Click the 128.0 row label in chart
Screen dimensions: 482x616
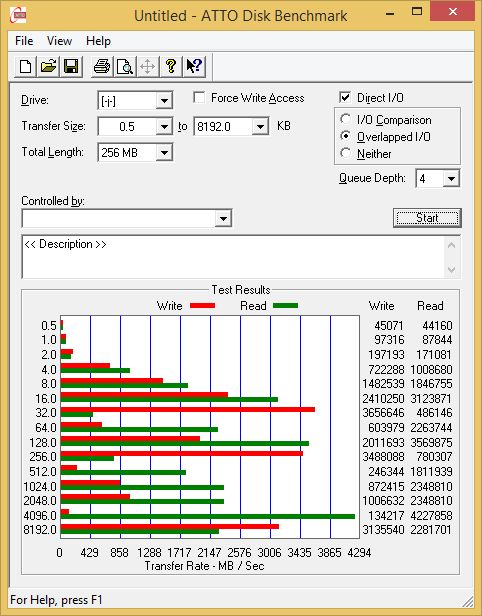(x=43, y=443)
